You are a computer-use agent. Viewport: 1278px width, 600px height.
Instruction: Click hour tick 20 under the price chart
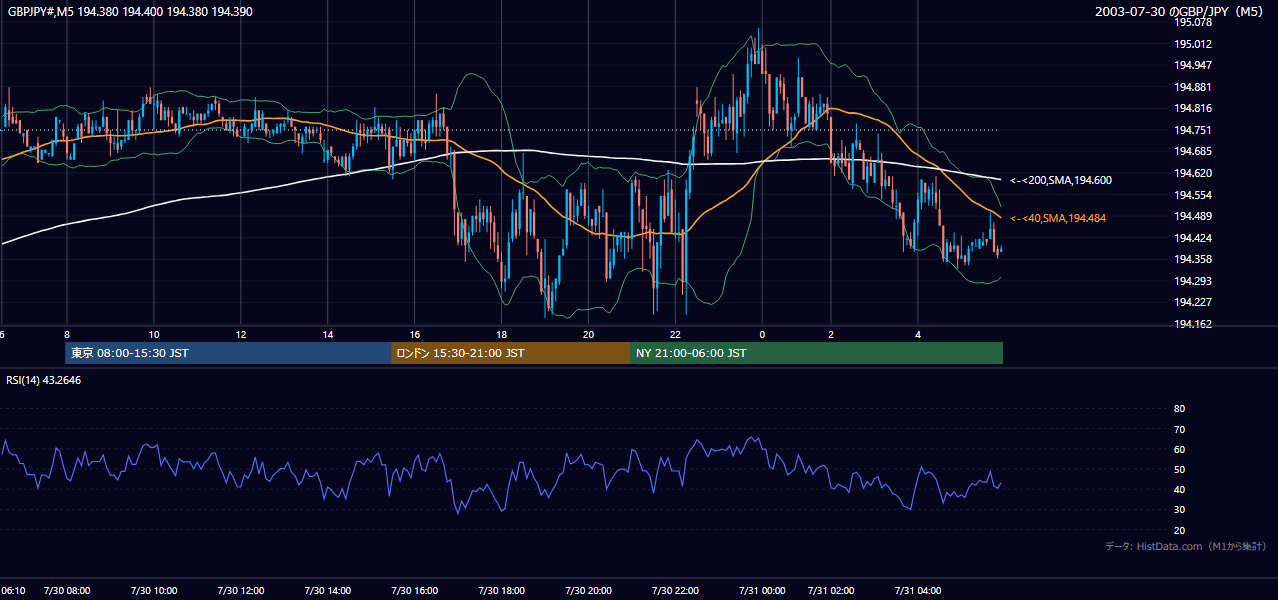coord(589,334)
